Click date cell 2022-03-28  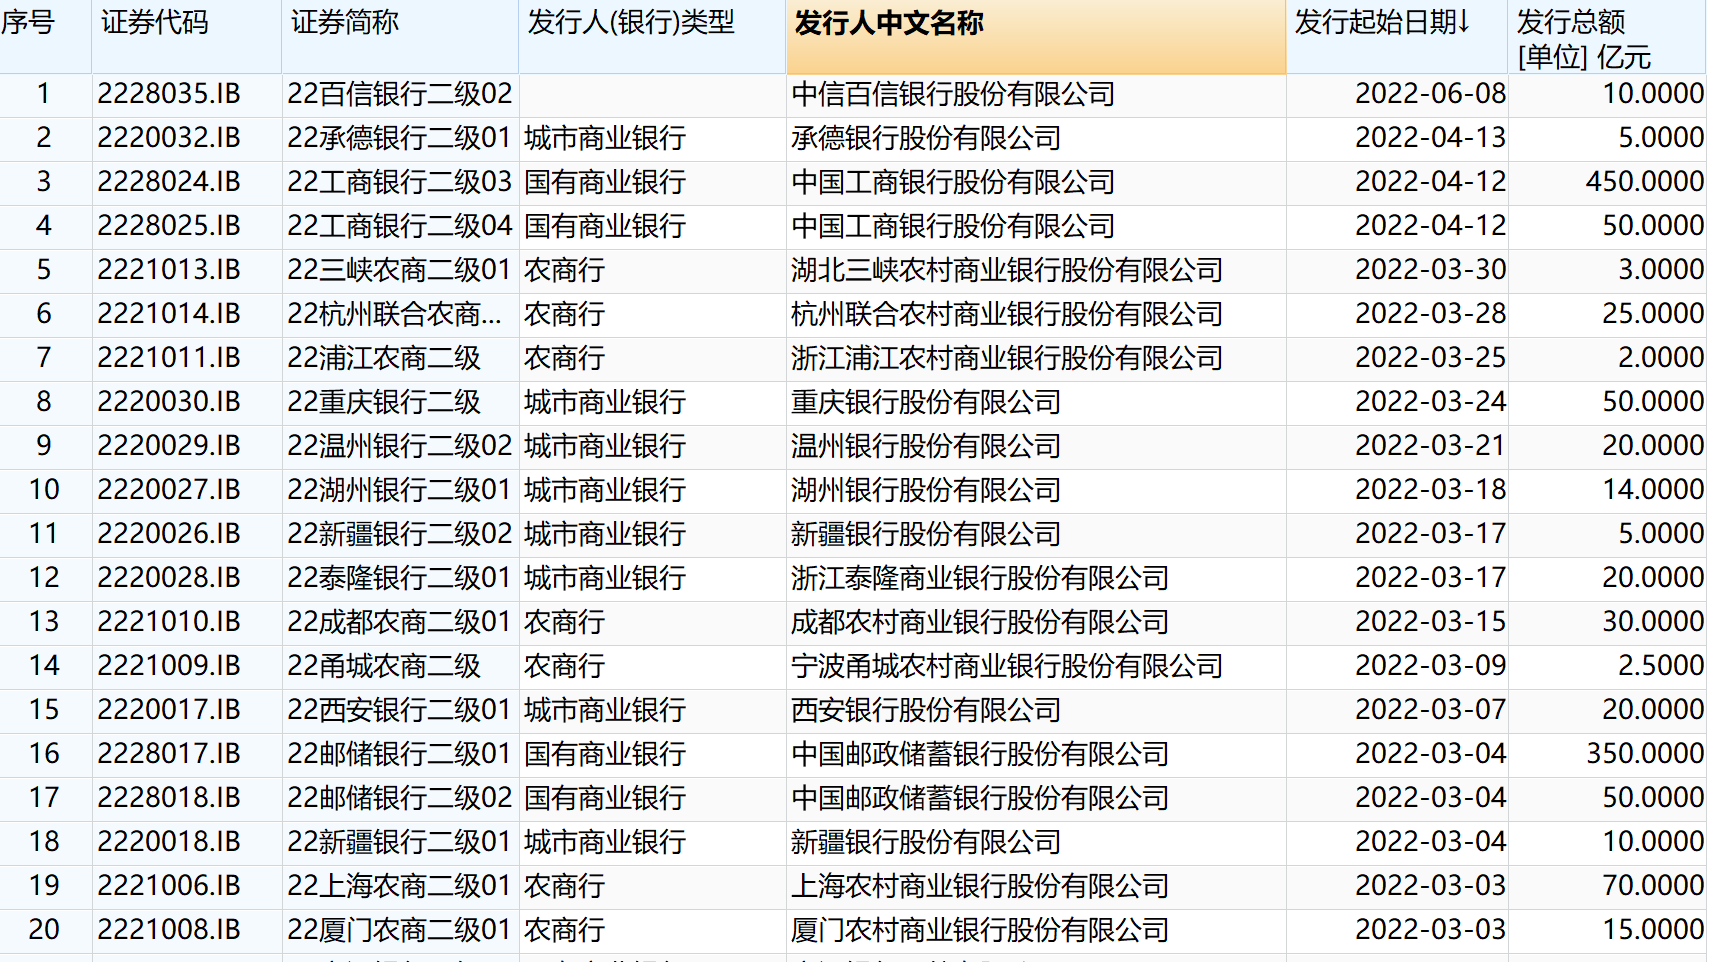pos(1430,314)
